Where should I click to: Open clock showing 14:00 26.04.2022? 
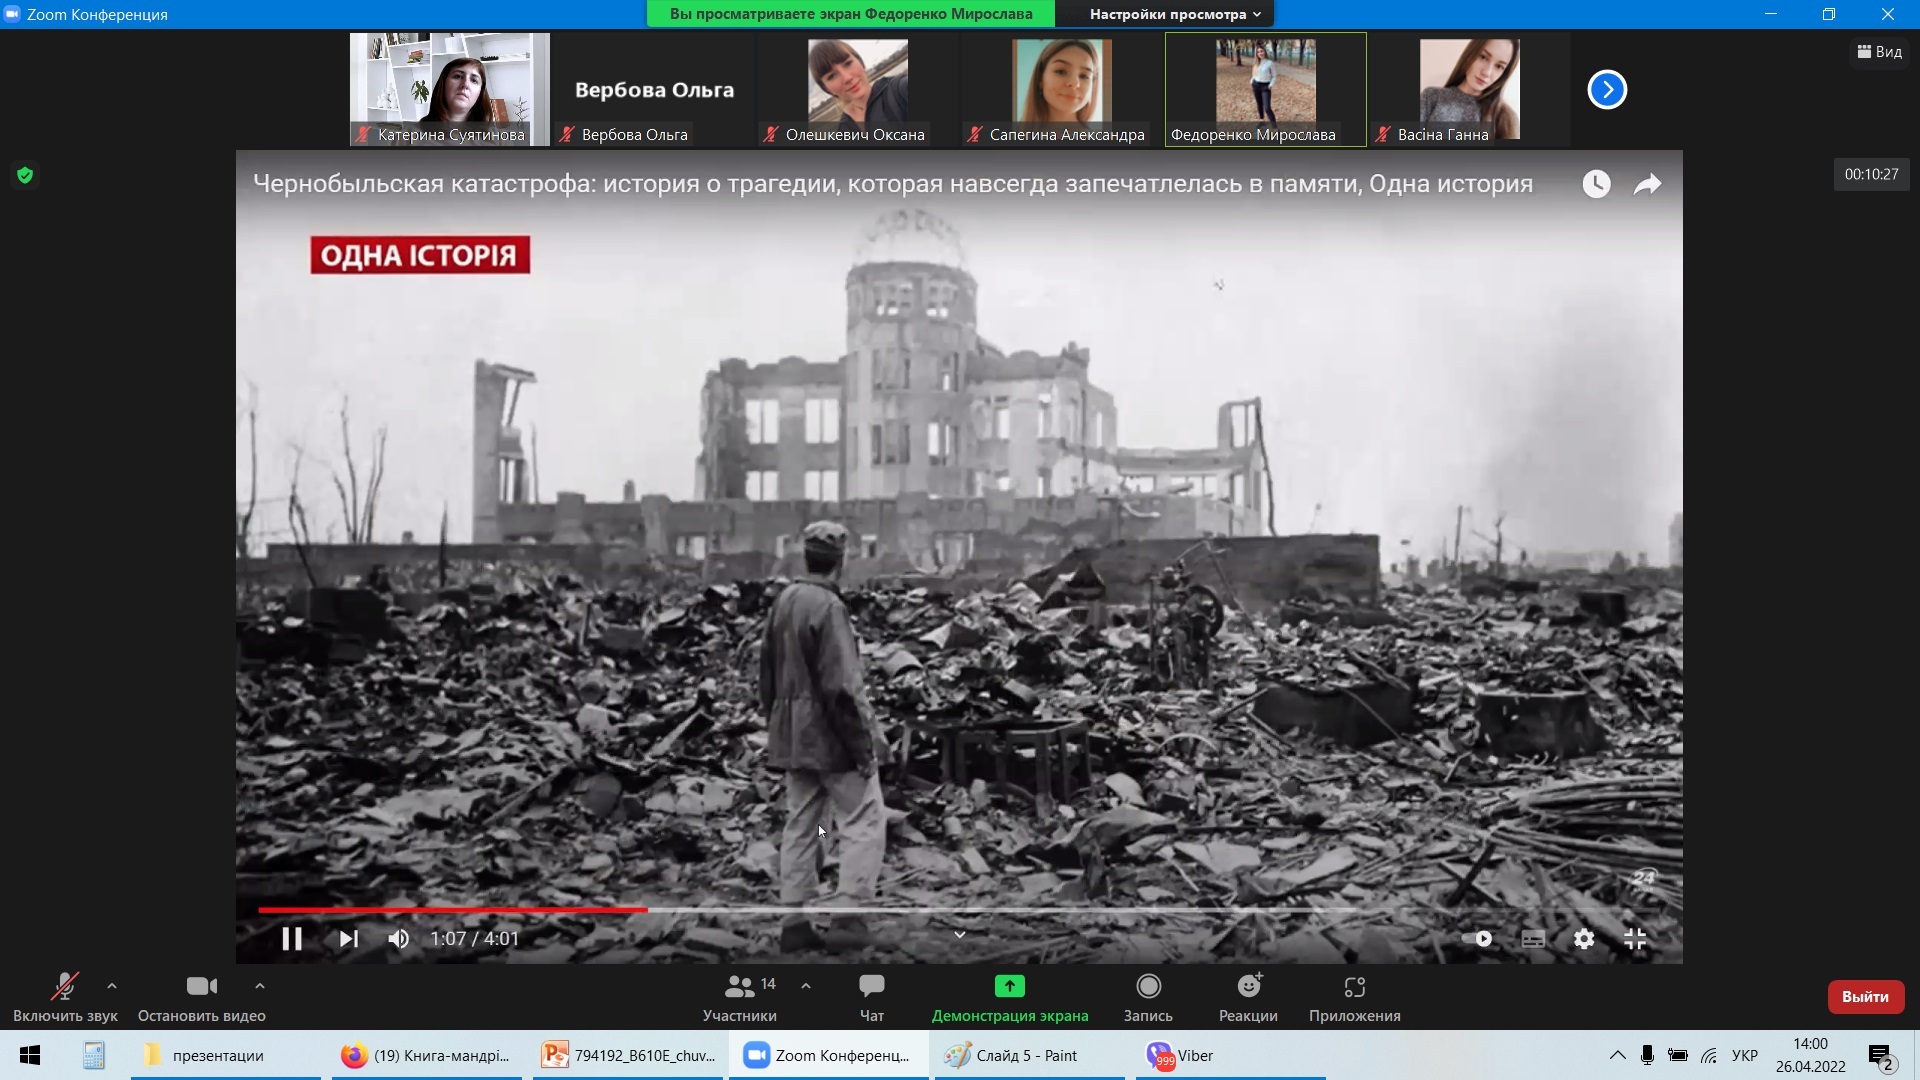pos(1810,1055)
